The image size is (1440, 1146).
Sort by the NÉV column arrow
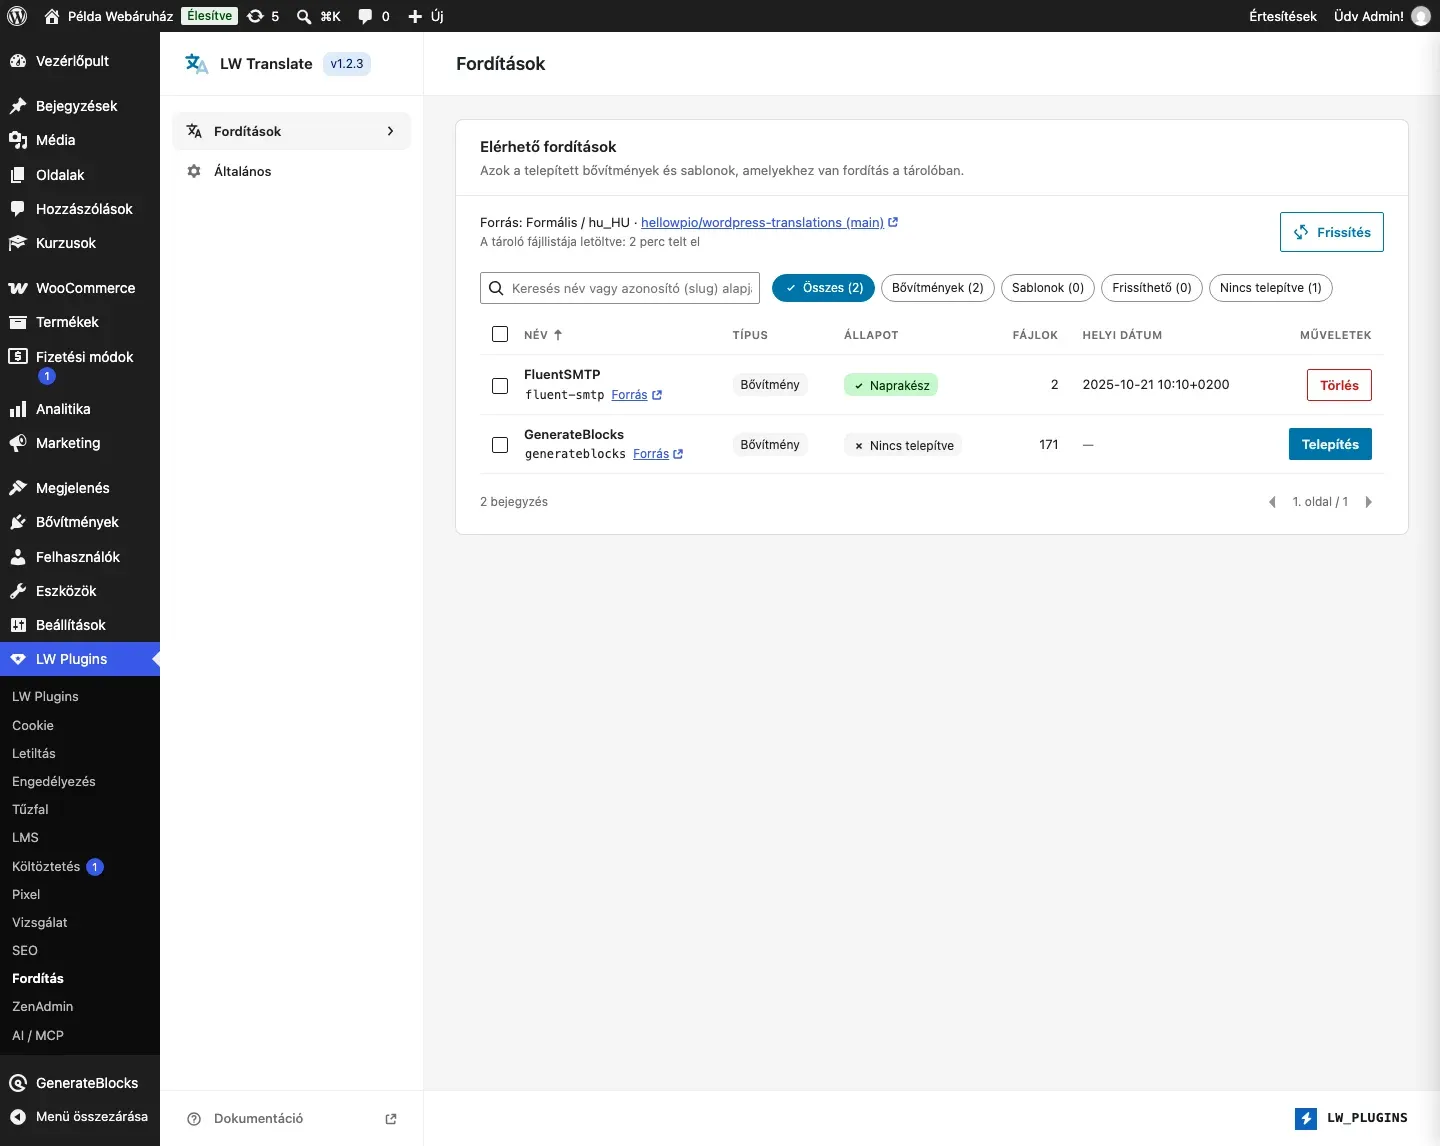coord(558,335)
